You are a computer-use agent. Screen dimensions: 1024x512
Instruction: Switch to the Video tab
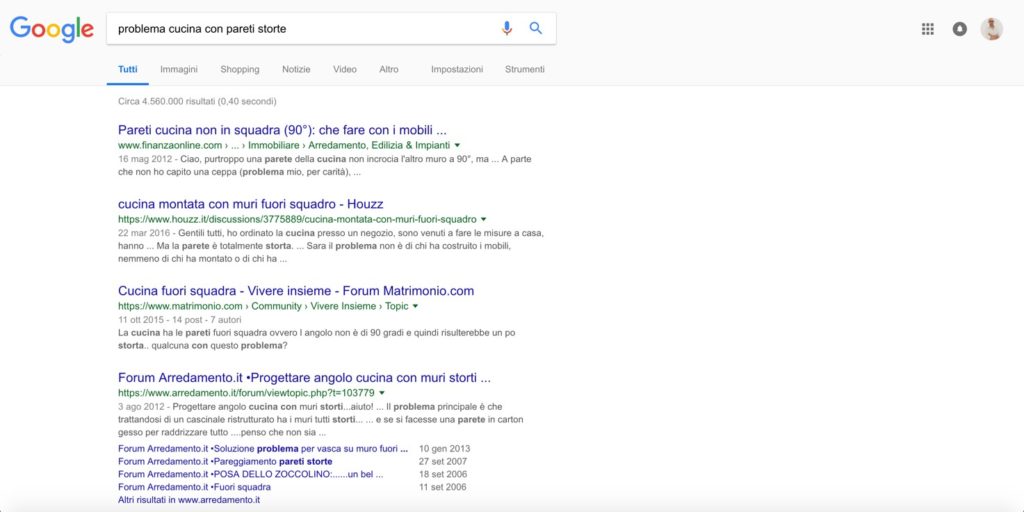coord(345,69)
